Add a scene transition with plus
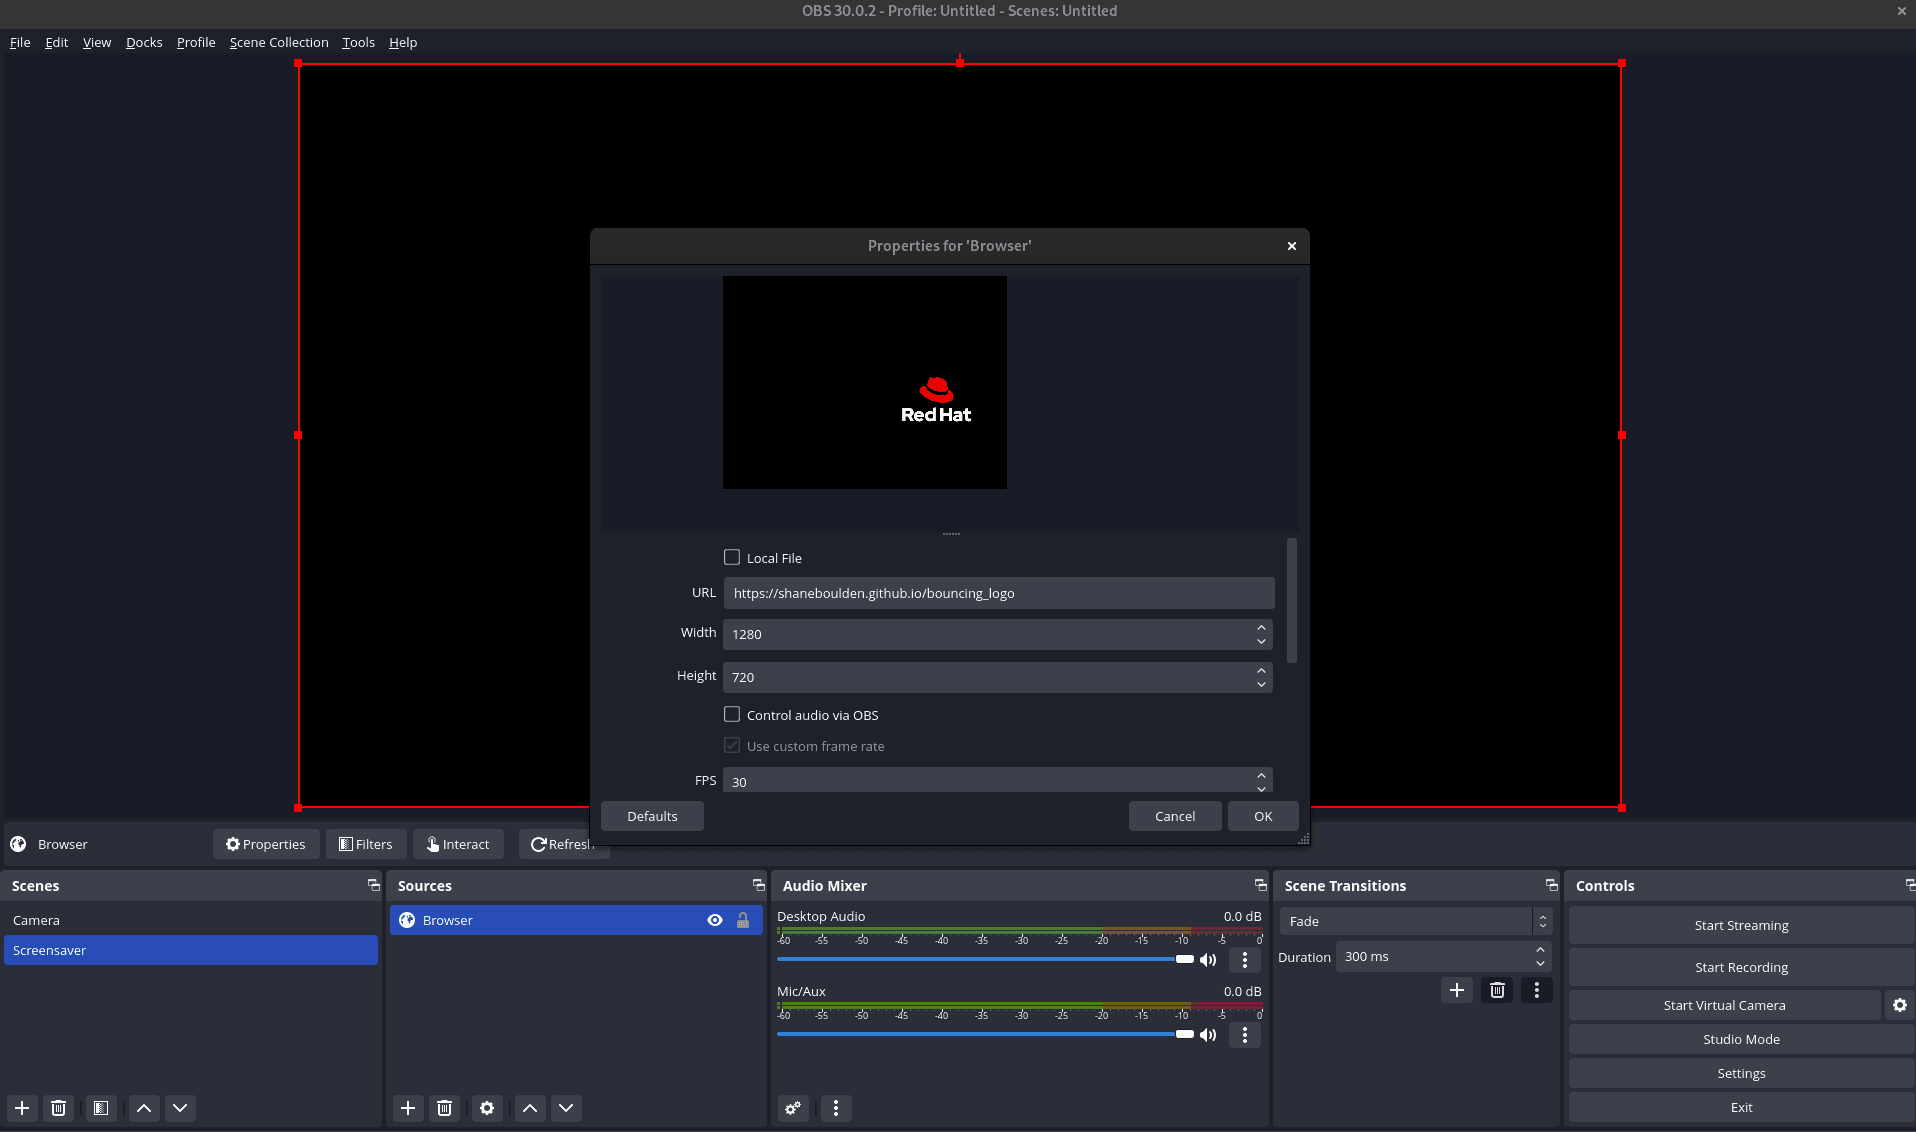This screenshot has width=1916, height=1132. click(1457, 990)
